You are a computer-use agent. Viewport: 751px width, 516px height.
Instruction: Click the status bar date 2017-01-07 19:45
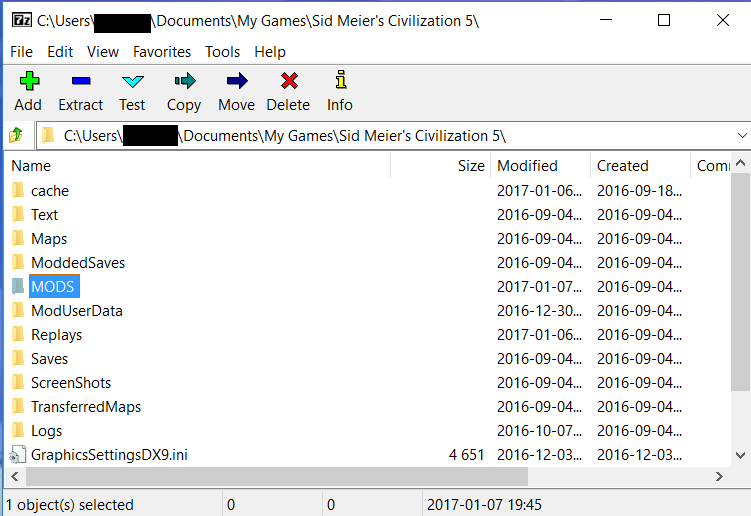[484, 505]
